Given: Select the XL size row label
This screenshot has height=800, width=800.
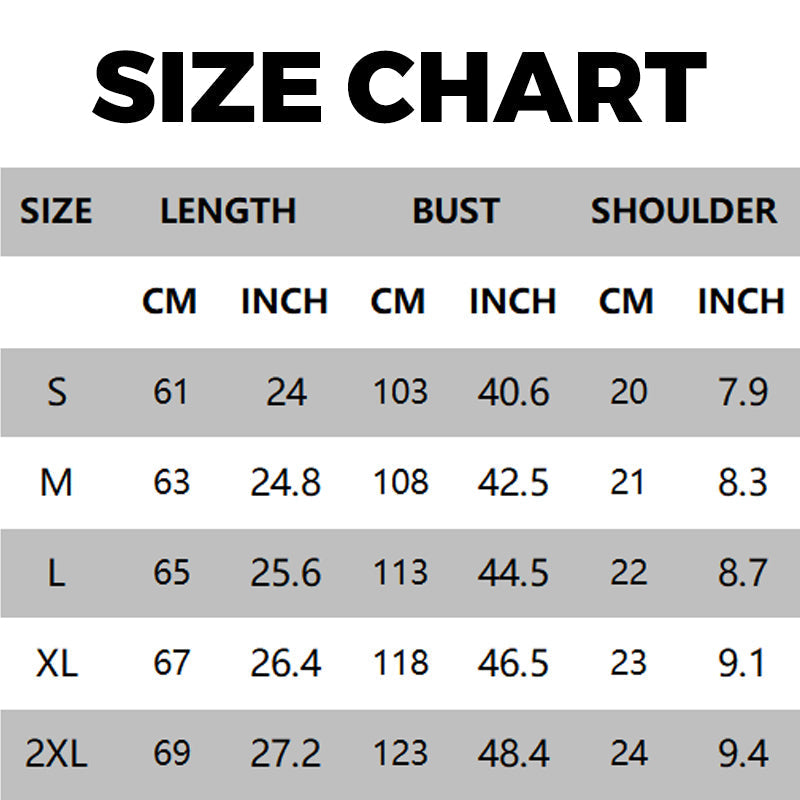Looking at the screenshot, I should click(57, 663).
